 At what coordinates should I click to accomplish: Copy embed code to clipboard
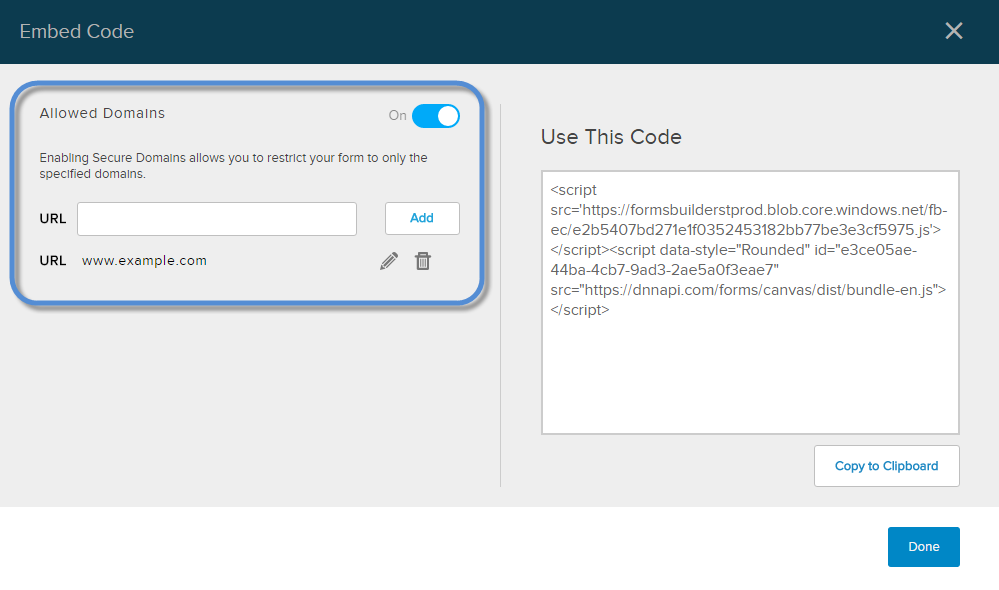[886, 466]
